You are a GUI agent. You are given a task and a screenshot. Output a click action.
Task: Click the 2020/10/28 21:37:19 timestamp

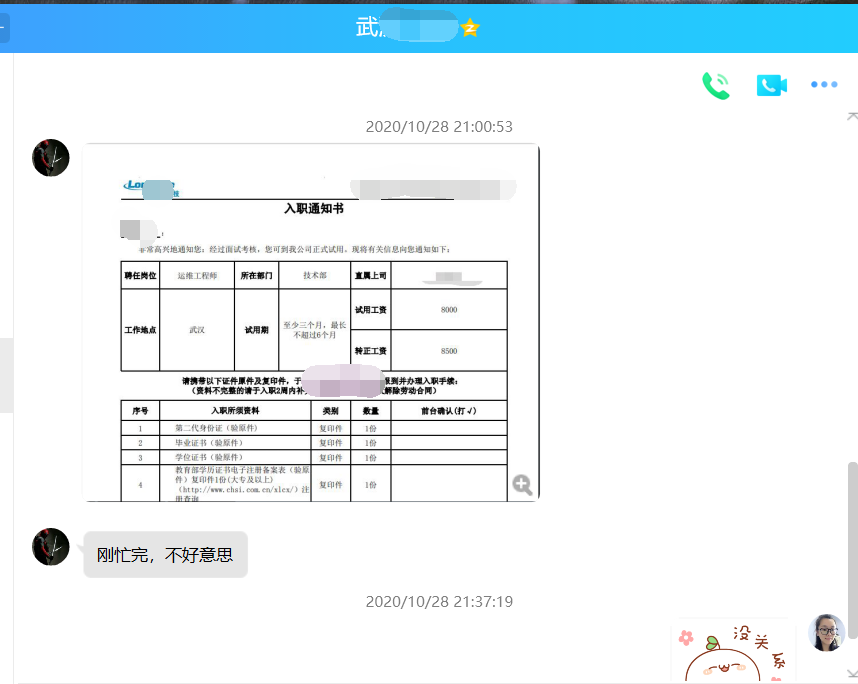tap(439, 602)
